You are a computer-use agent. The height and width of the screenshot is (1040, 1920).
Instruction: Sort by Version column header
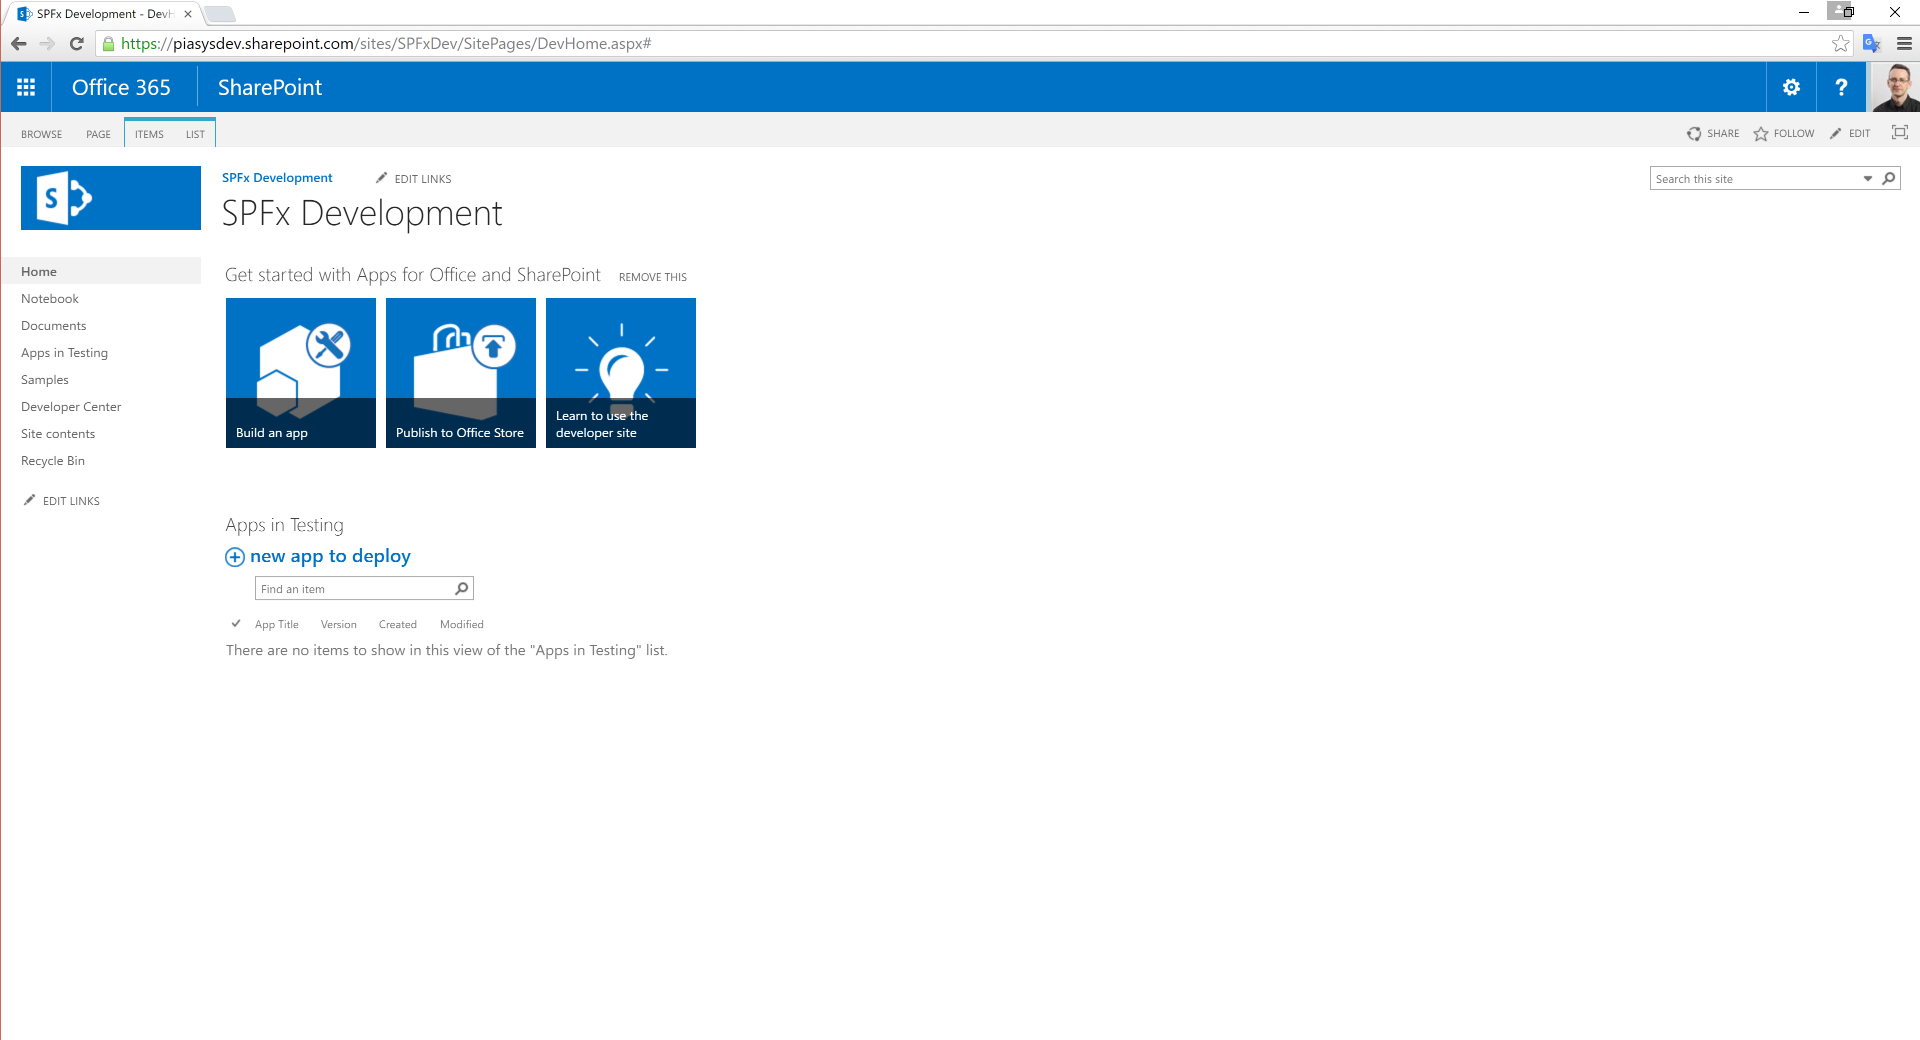pyautogui.click(x=338, y=624)
